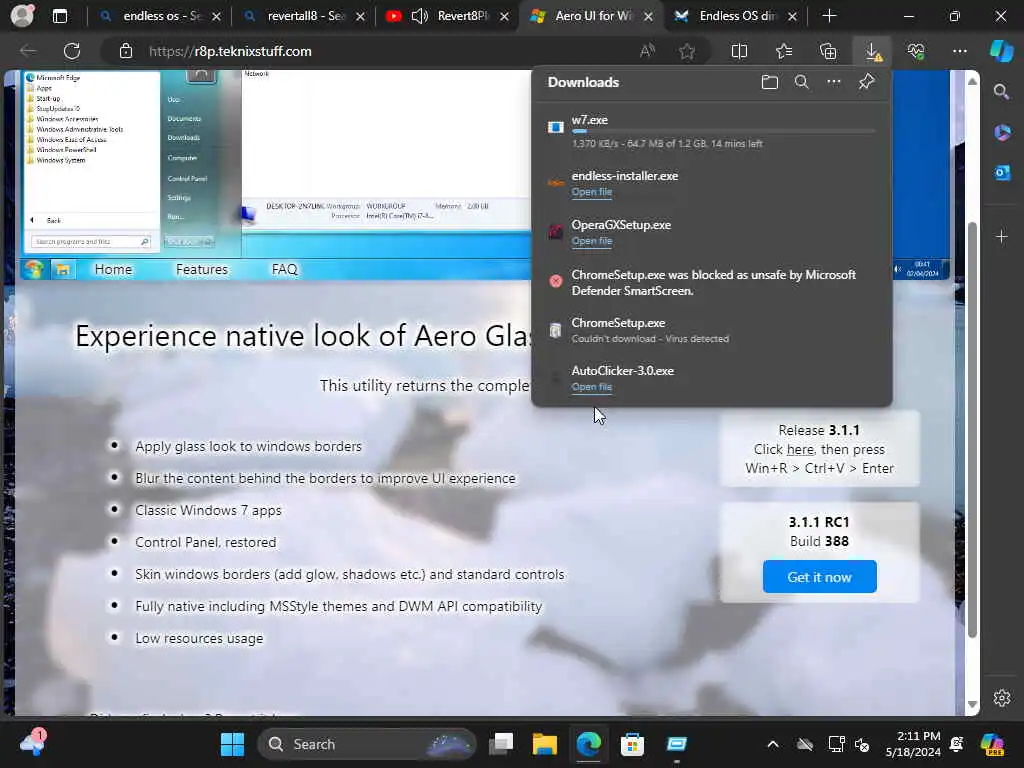Click w7.exe download progress bar
Image resolution: width=1024 pixels, height=768 pixels.
point(723,132)
